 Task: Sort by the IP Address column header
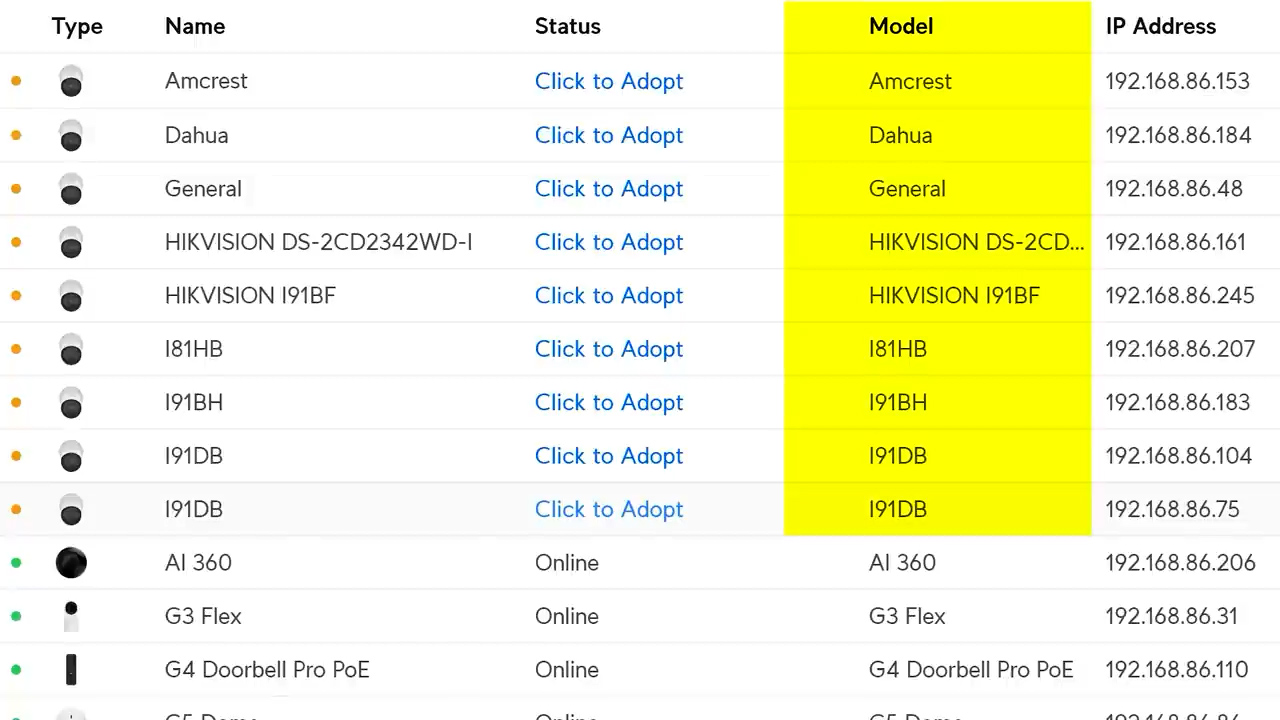pos(1161,26)
